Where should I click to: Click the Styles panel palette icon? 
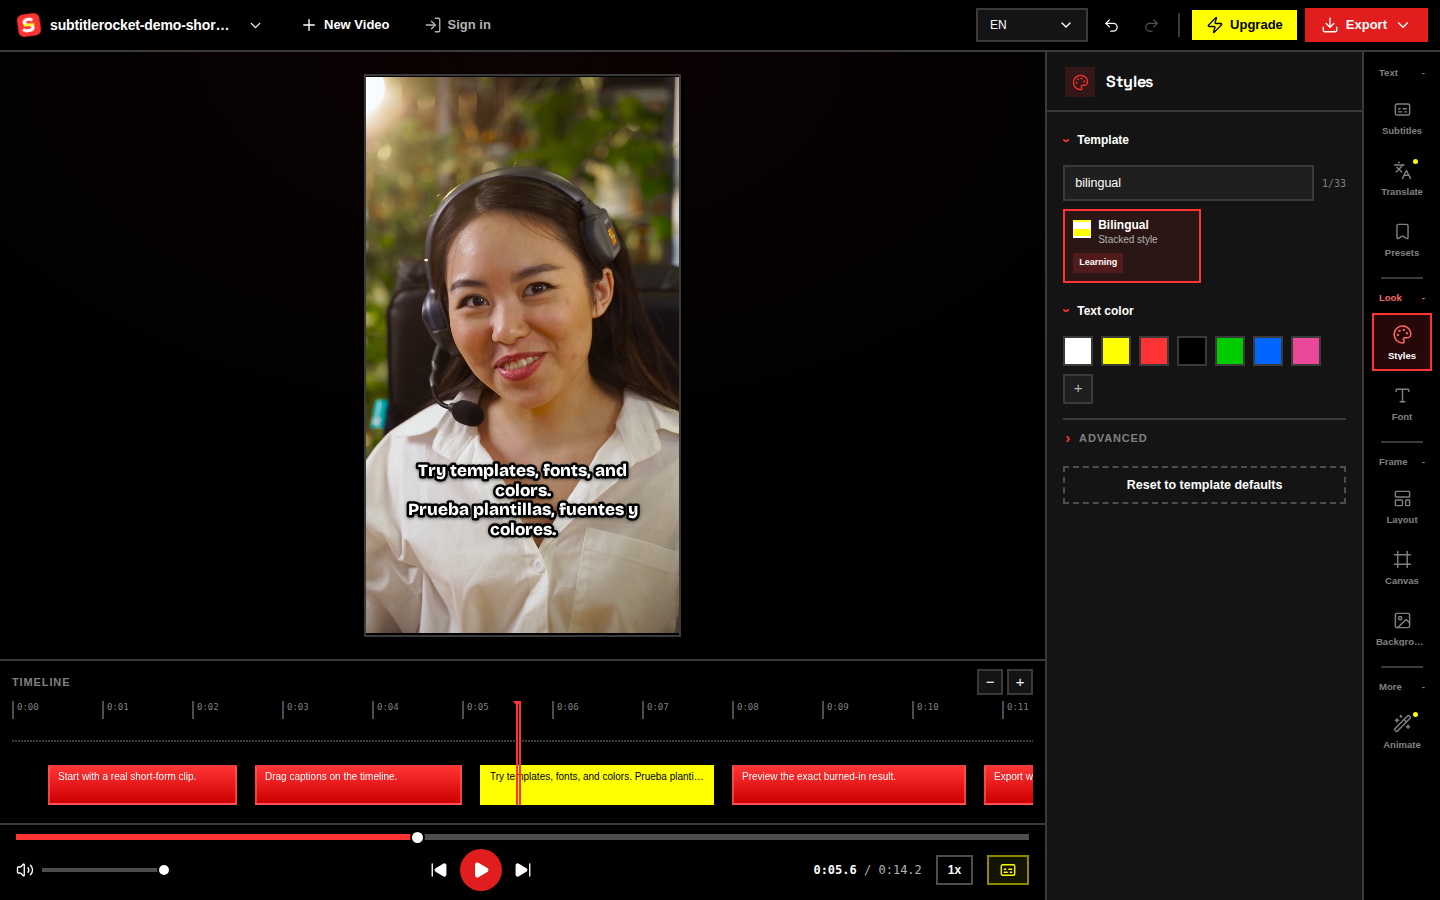click(1080, 82)
